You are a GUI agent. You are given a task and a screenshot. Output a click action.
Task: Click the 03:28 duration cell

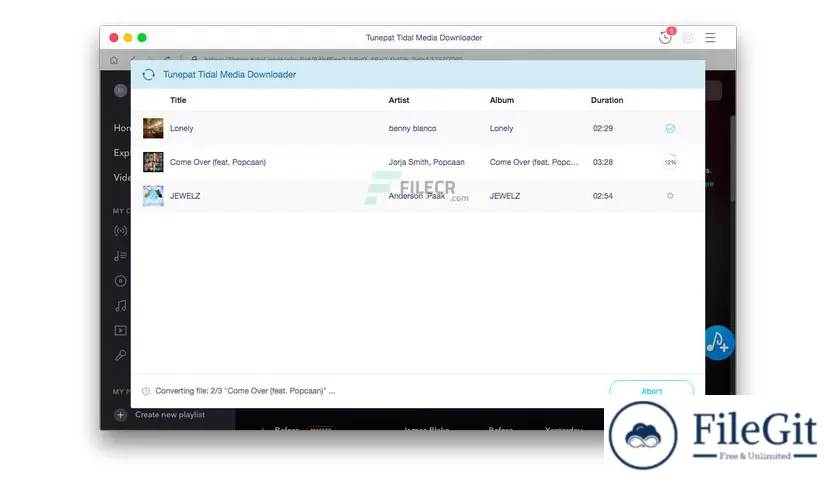tap(602, 162)
